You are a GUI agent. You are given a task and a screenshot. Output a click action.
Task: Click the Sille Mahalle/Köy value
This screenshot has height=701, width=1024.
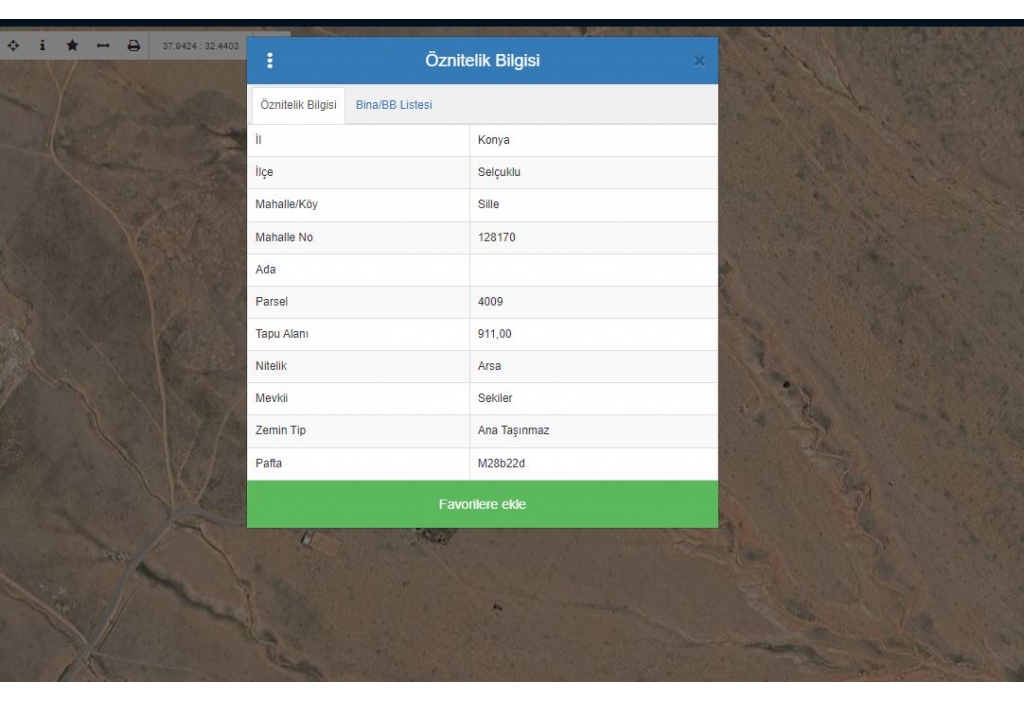point(488,205)
